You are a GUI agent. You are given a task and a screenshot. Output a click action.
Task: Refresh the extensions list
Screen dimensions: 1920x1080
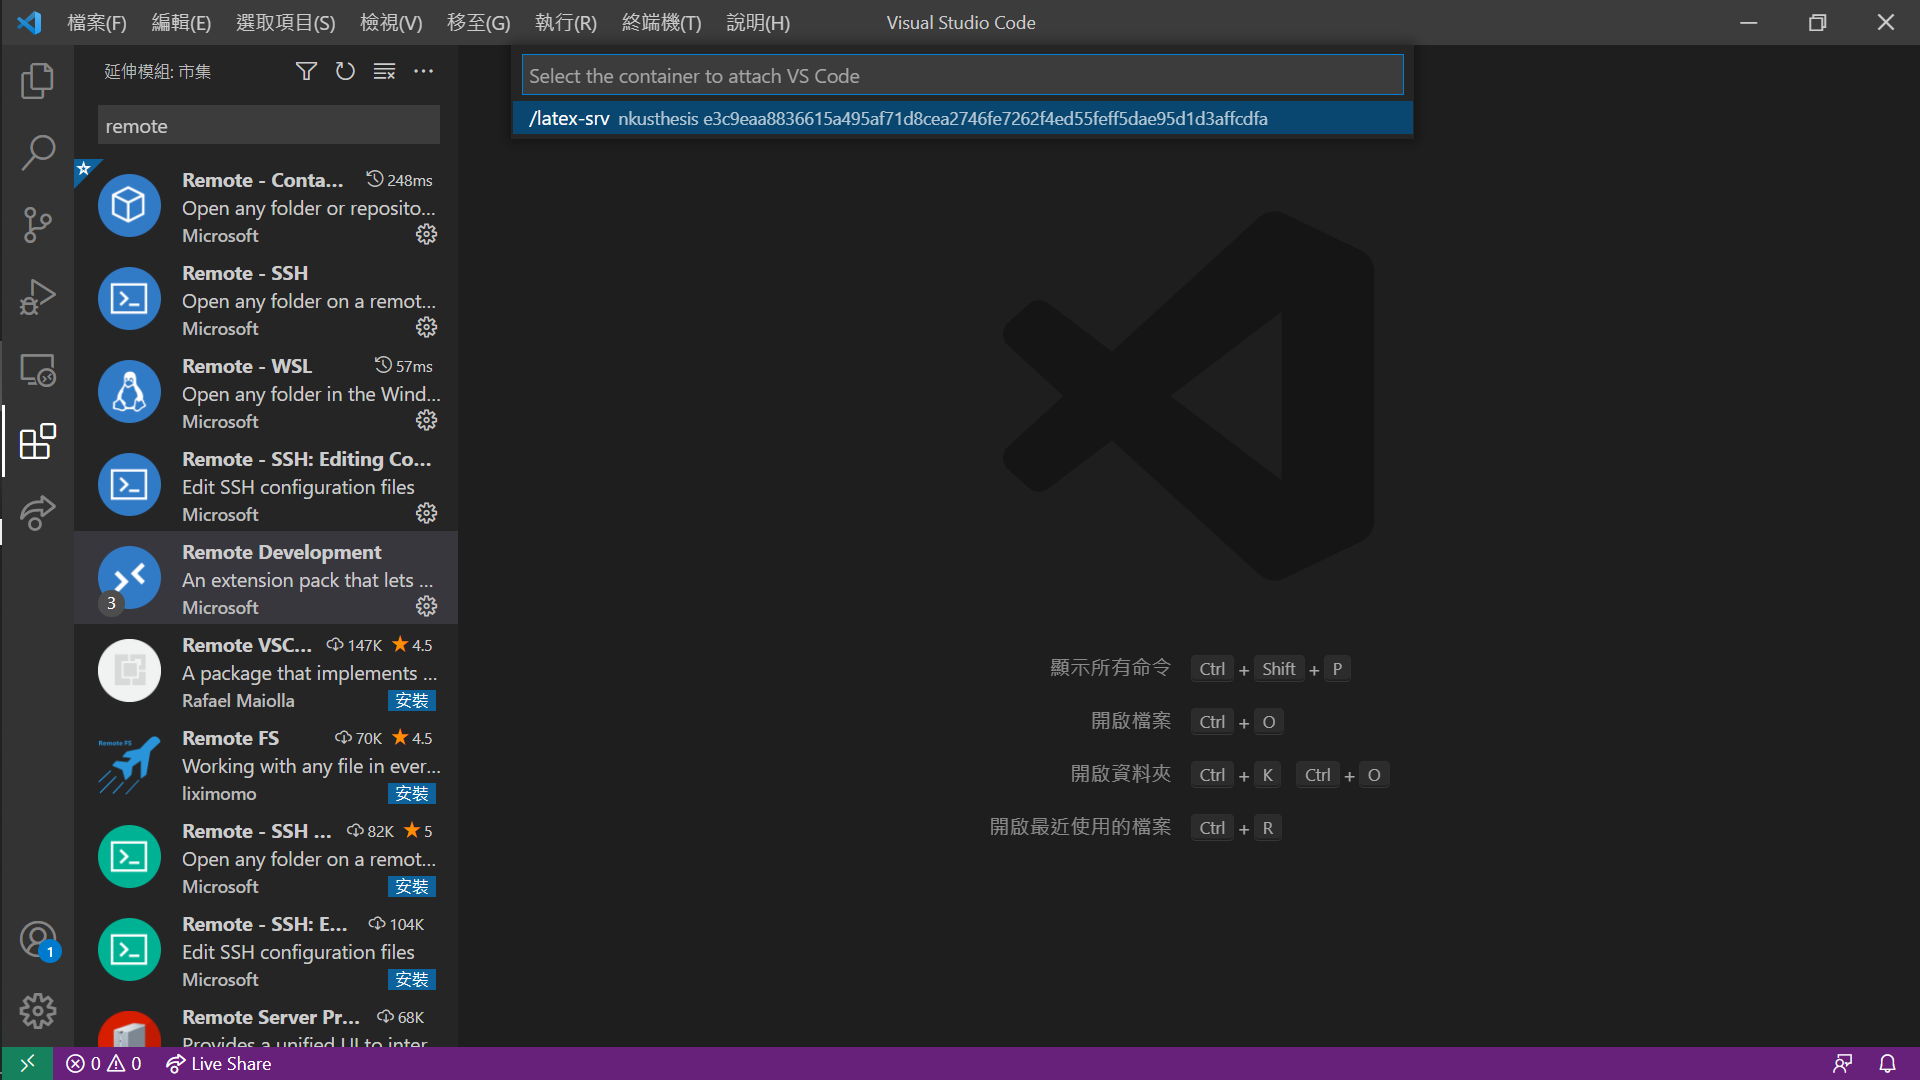pos(345,71)
